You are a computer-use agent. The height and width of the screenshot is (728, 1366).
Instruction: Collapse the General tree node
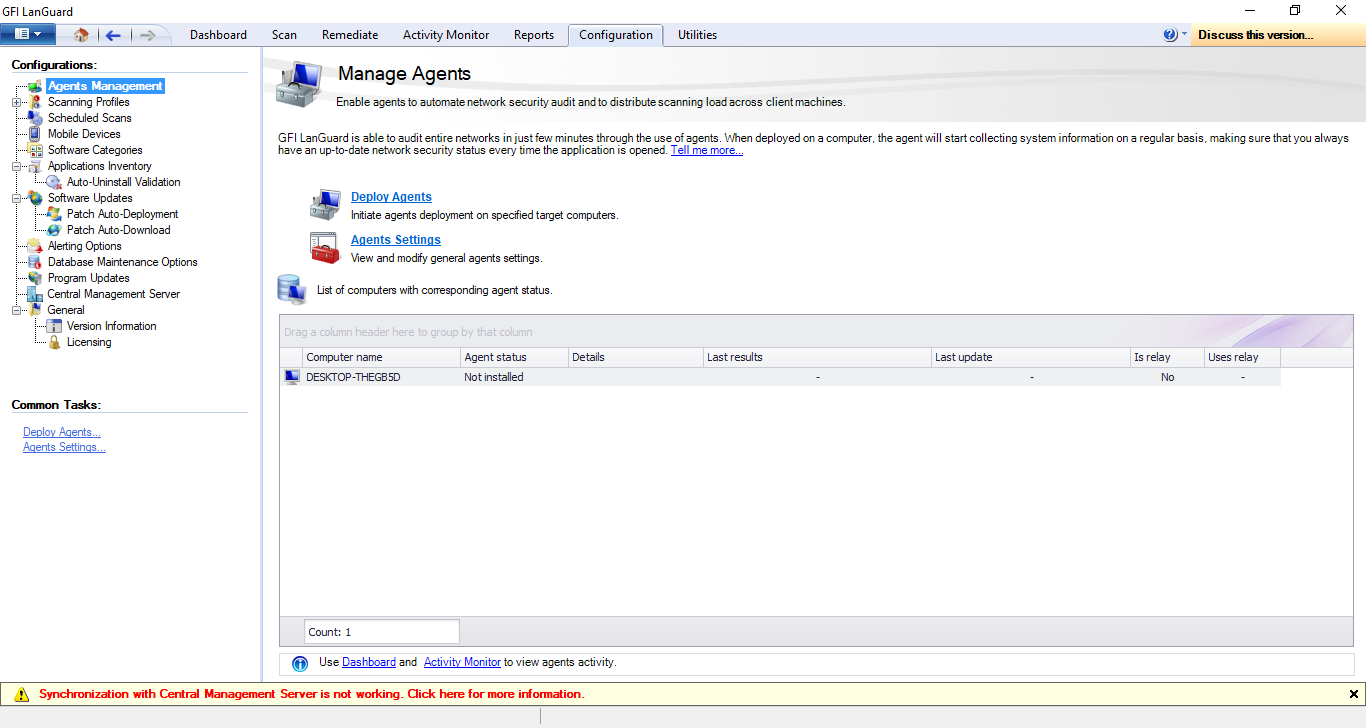point(16,310)
